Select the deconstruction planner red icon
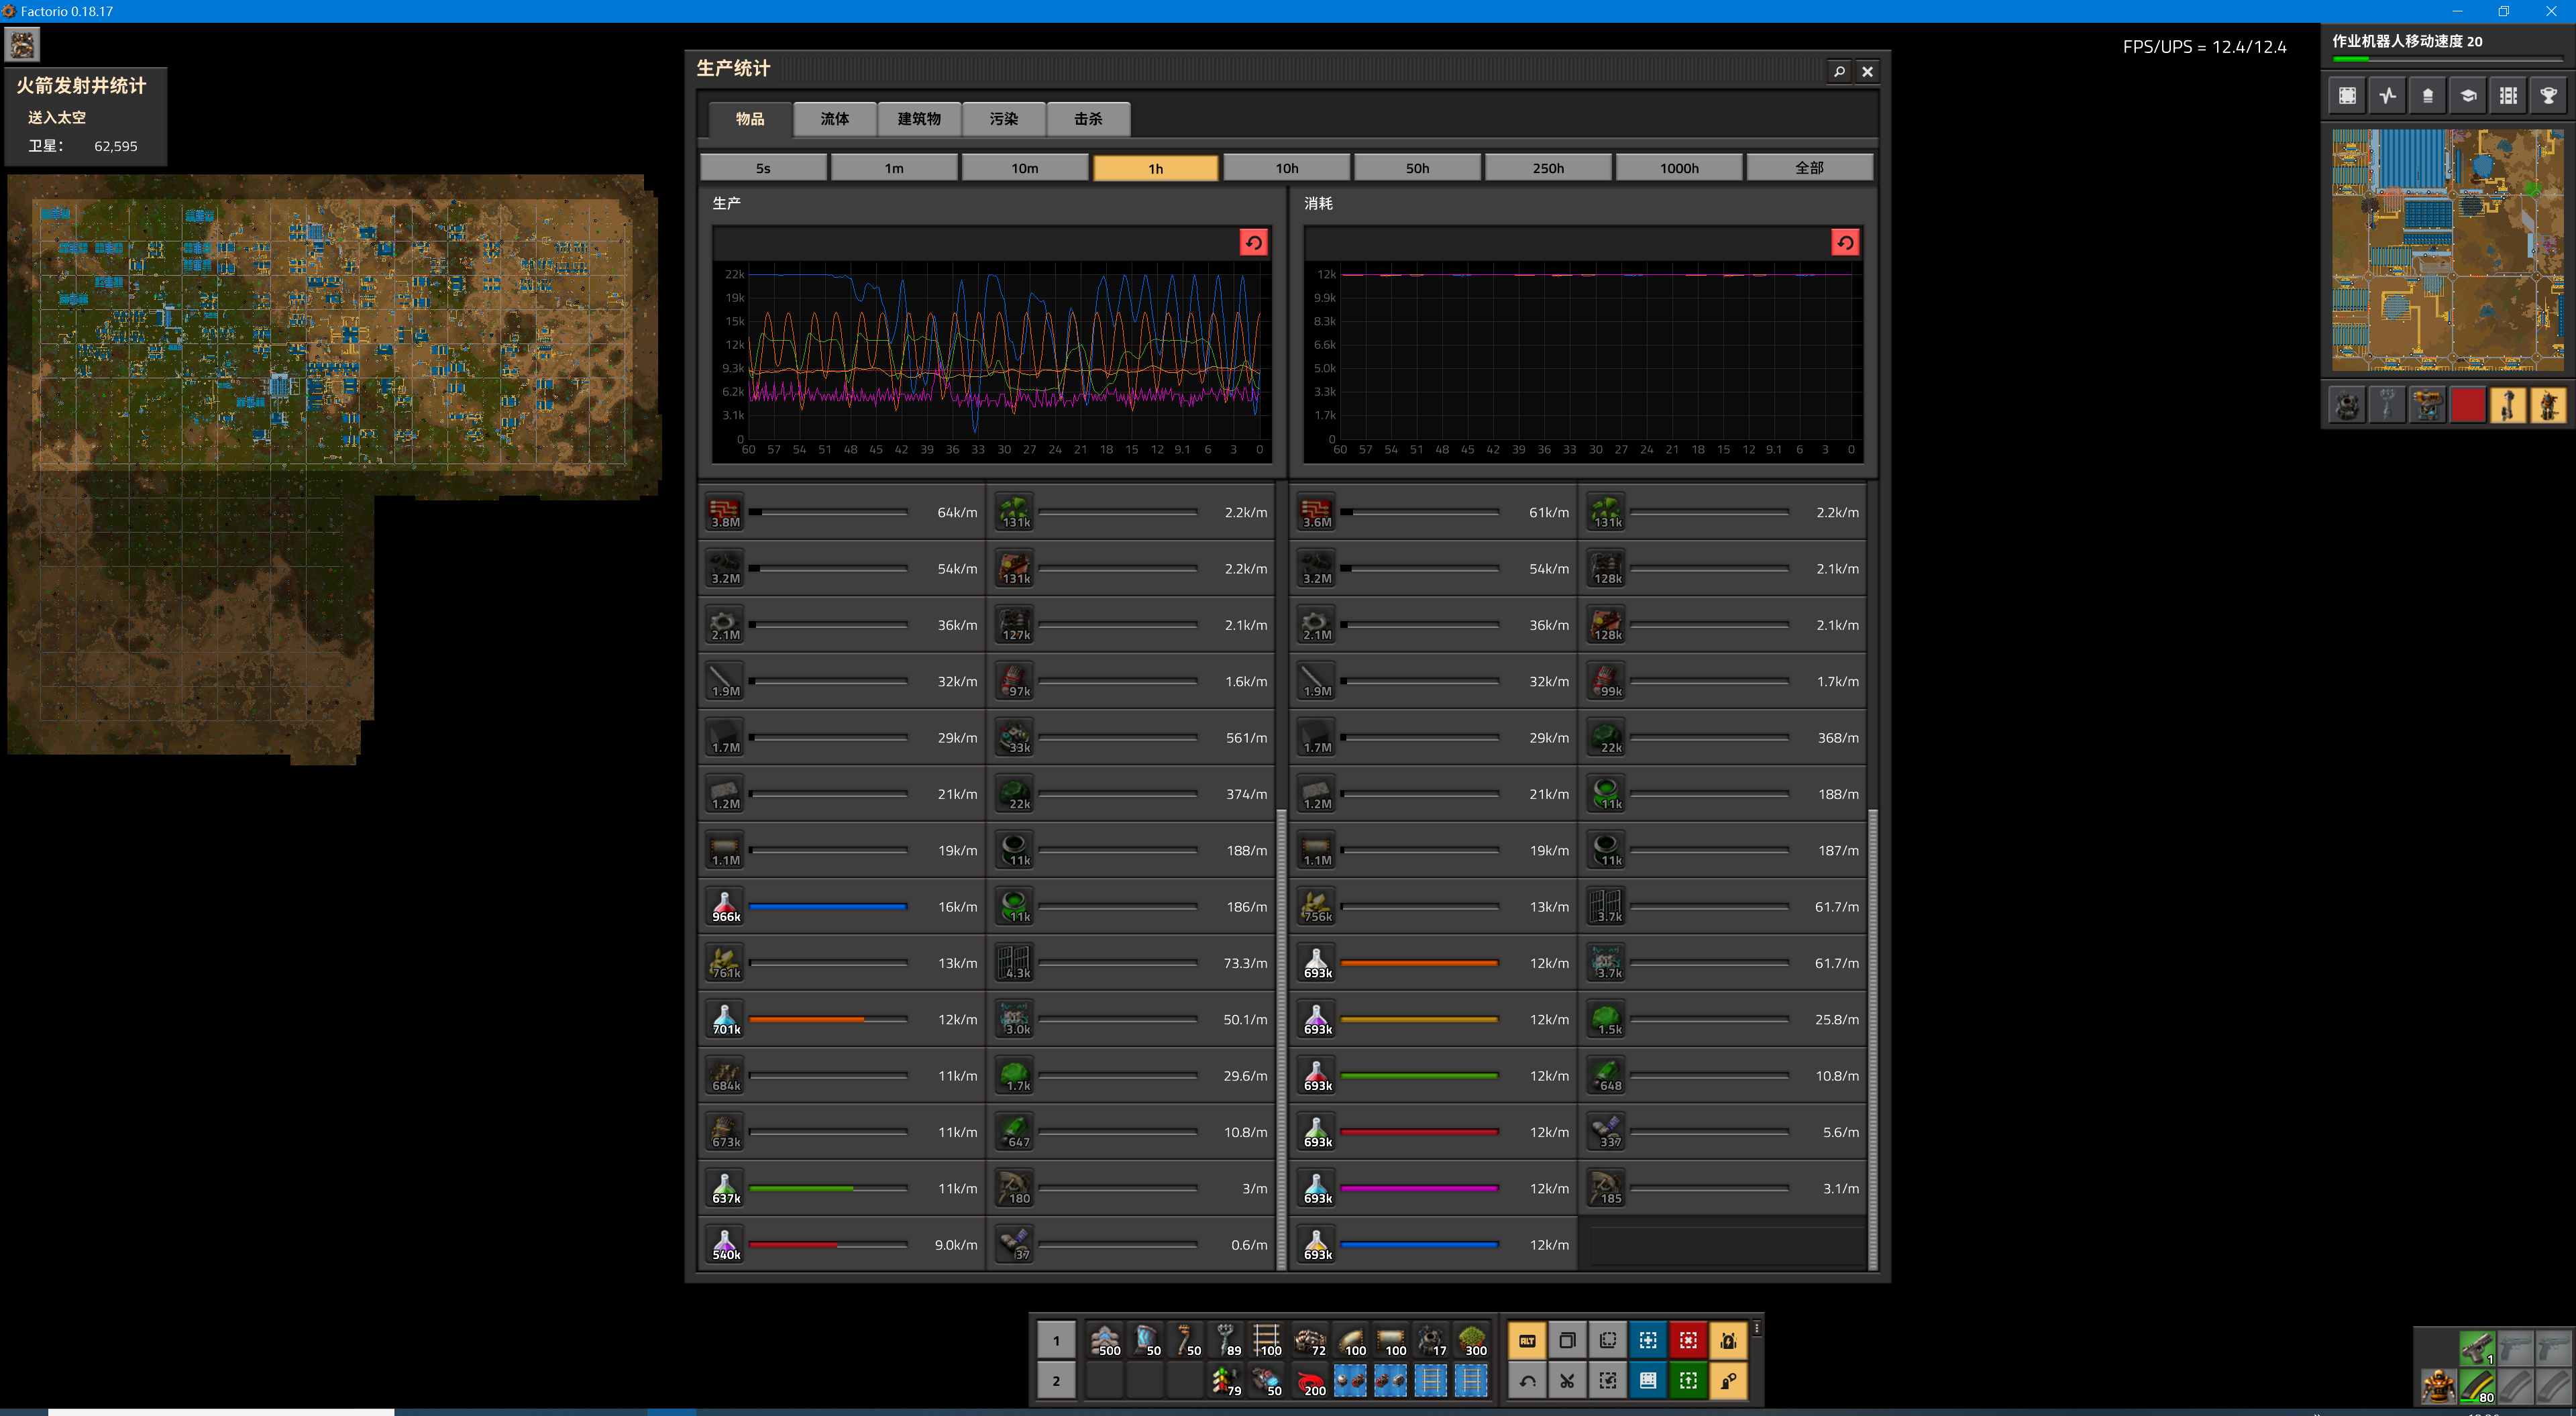The width and height of the screenshot is (2576, 1416). tap(1688, 1340)
